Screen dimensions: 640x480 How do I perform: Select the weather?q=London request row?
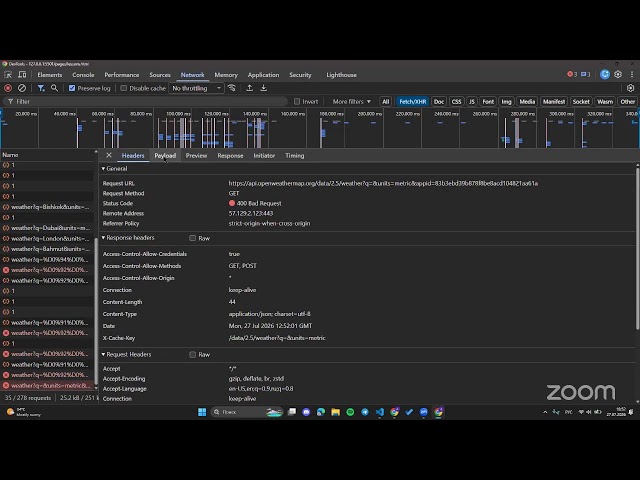click(47, 238)
